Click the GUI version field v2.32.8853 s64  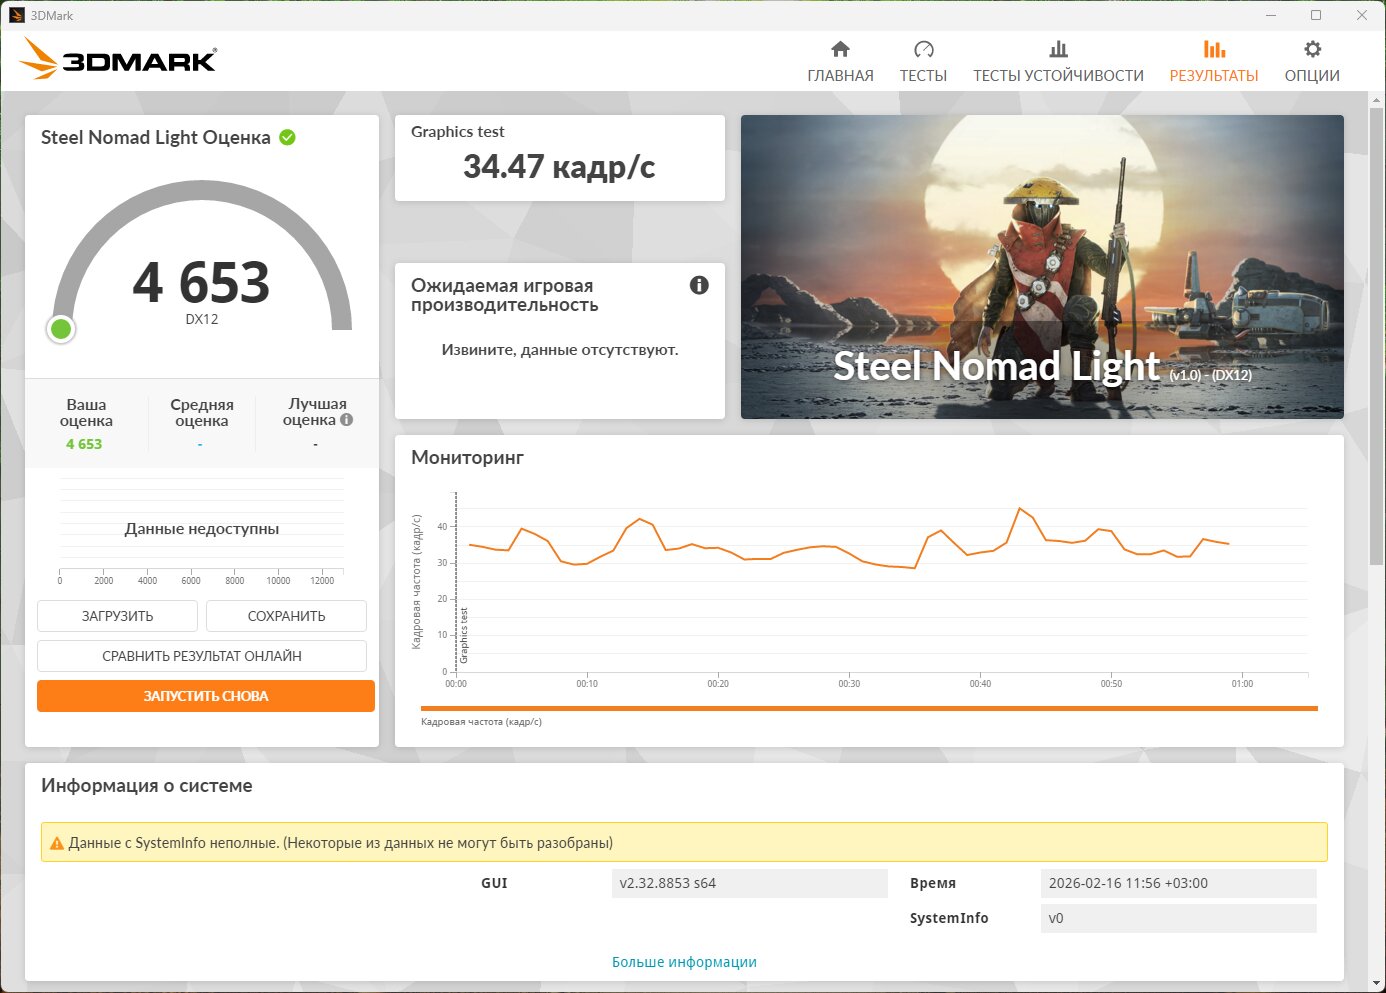(749, 883)
